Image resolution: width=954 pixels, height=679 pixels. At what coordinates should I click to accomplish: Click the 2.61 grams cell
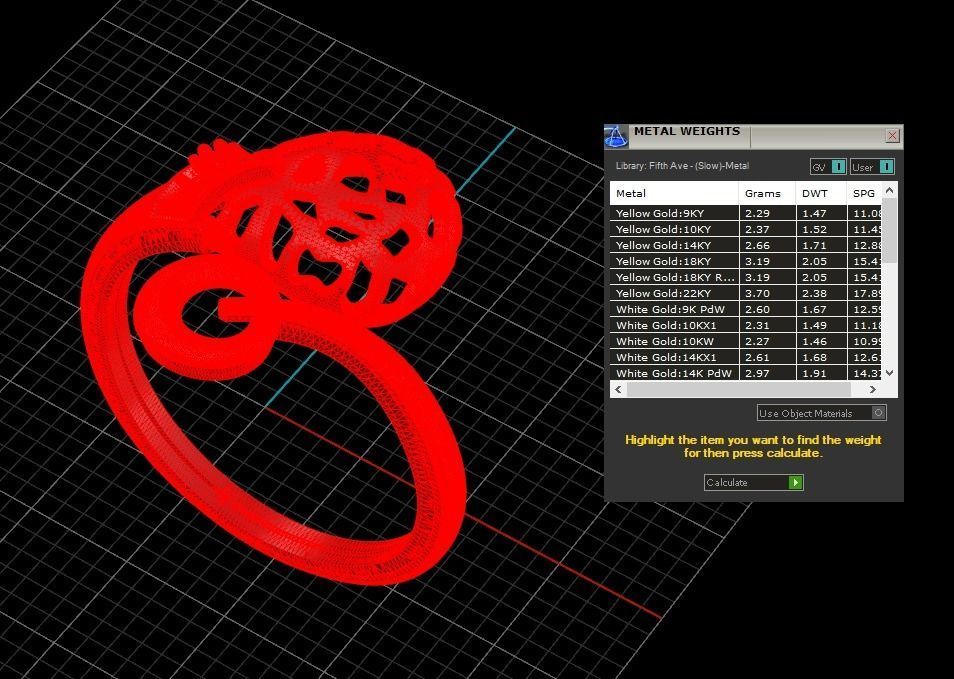click(767, 357)
